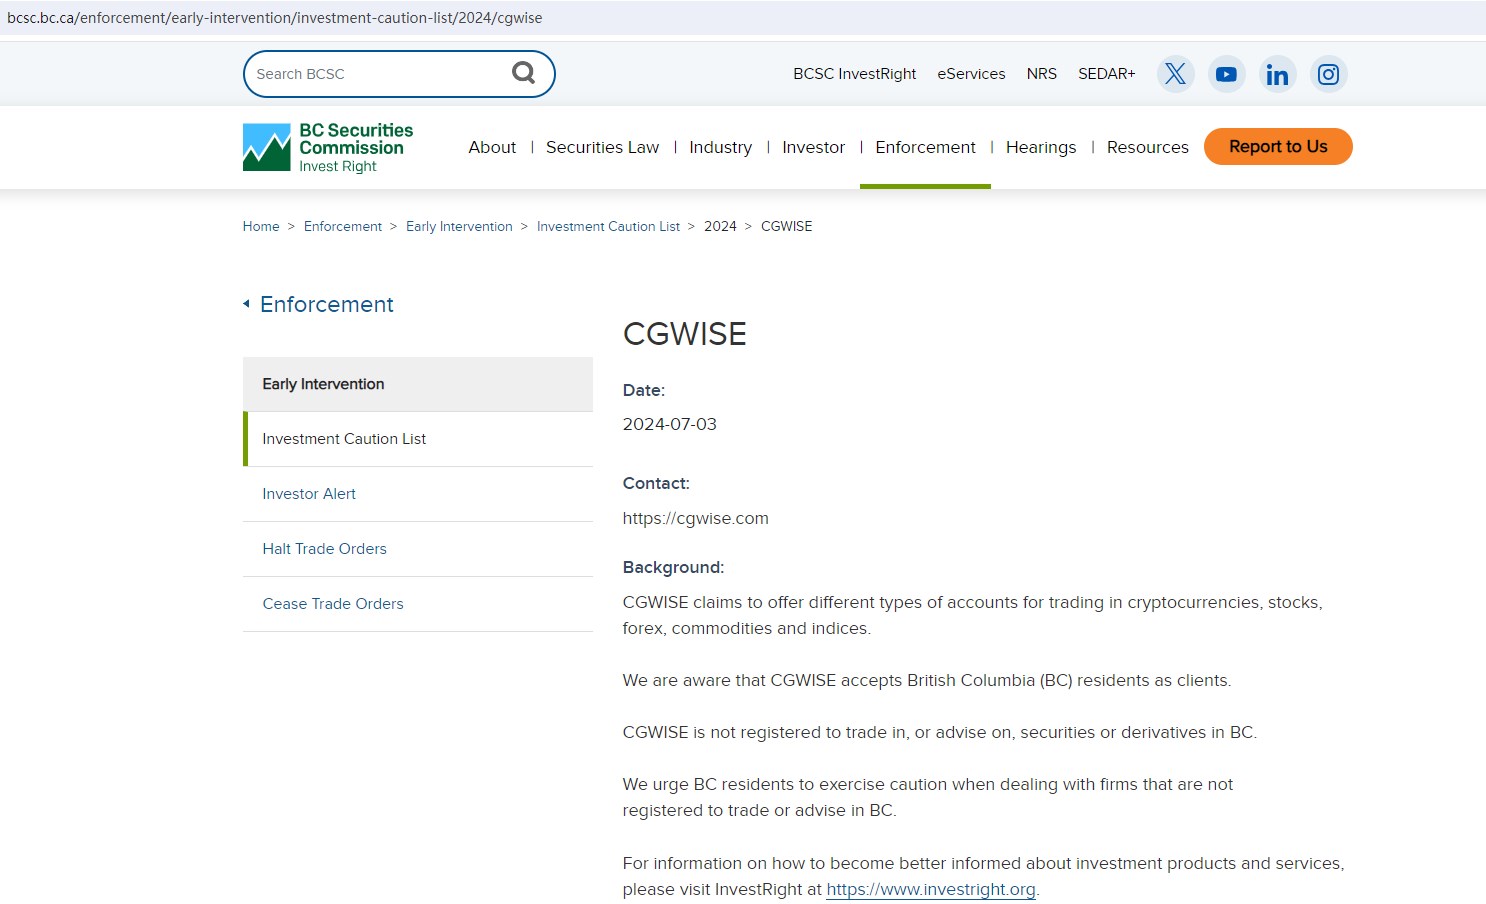Screen dimensions: 1486x904
Task: Open the Securities Law menu
Action: [x=602, y=147]
